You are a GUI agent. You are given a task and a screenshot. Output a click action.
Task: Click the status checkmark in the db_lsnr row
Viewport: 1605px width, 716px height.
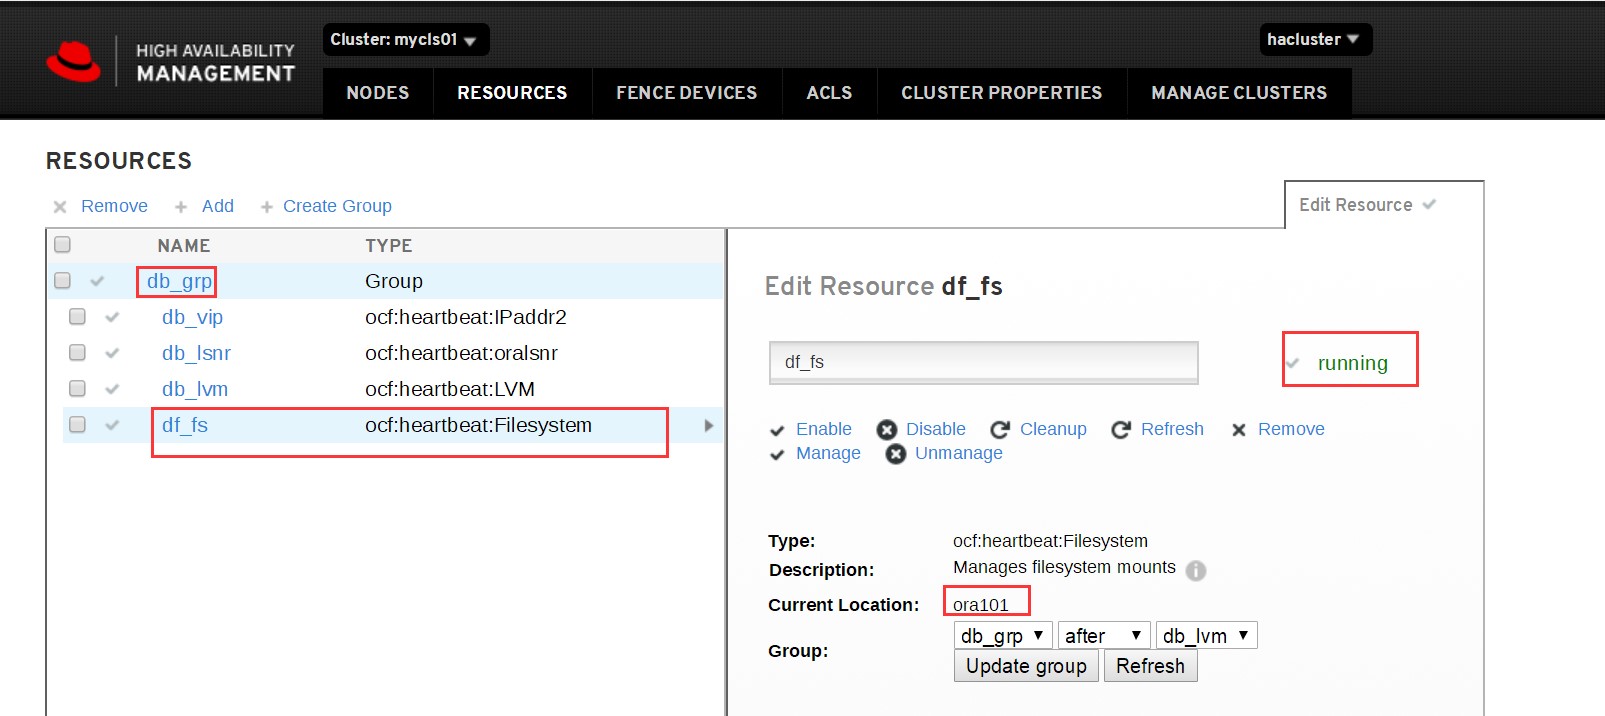(112, 353)
